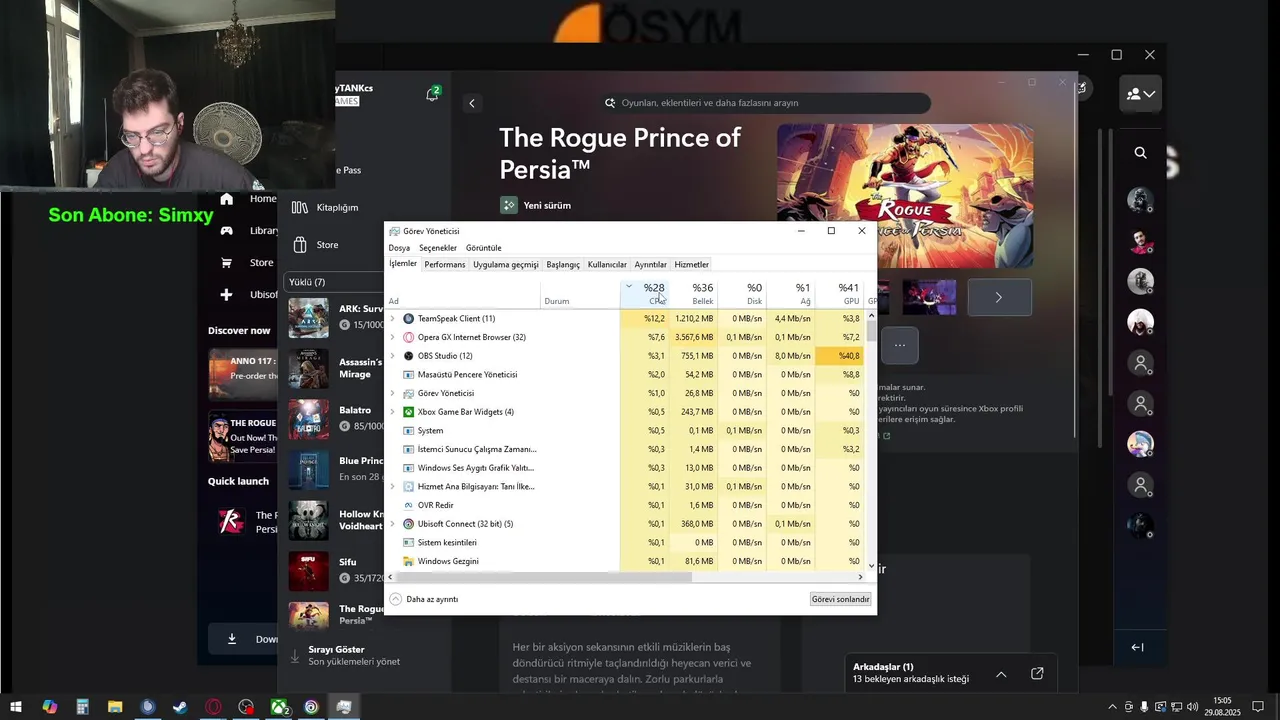The height and width of the screenshot is (720, 1280).
Task: Click the OVR Redir process icon
Action: click(408, 505)
